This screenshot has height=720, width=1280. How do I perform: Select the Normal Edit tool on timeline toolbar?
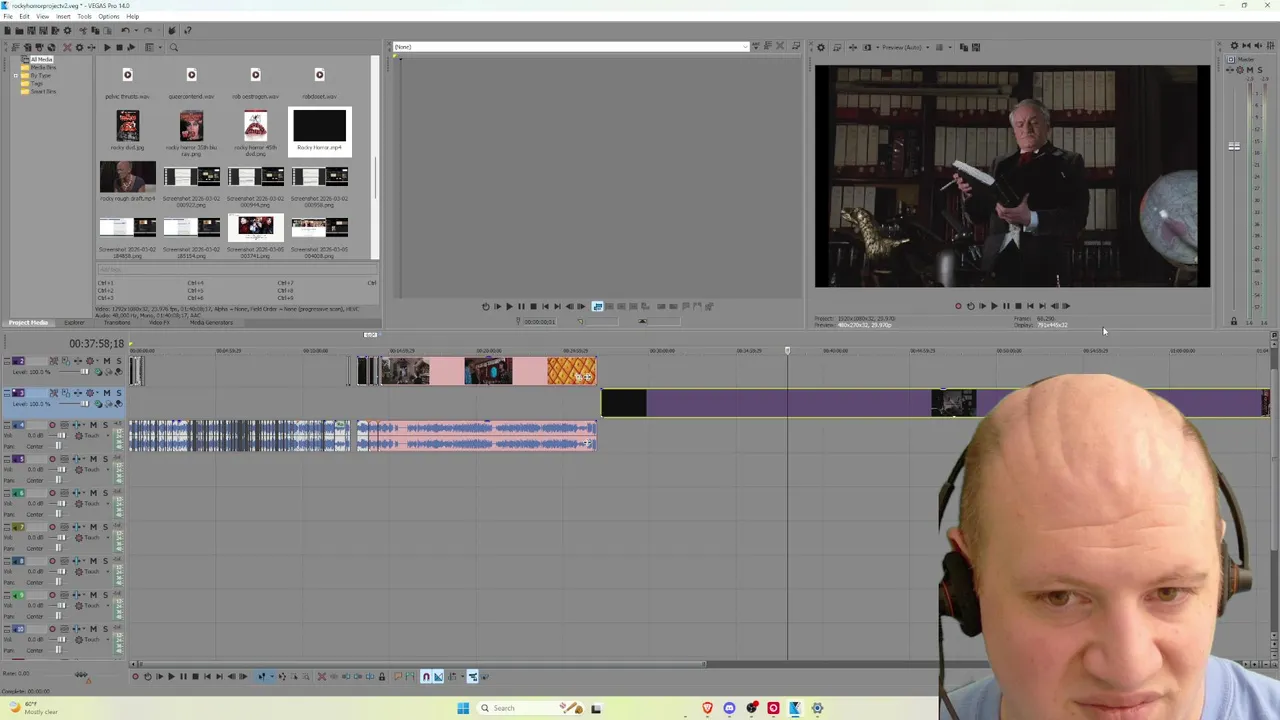[262, 677]
